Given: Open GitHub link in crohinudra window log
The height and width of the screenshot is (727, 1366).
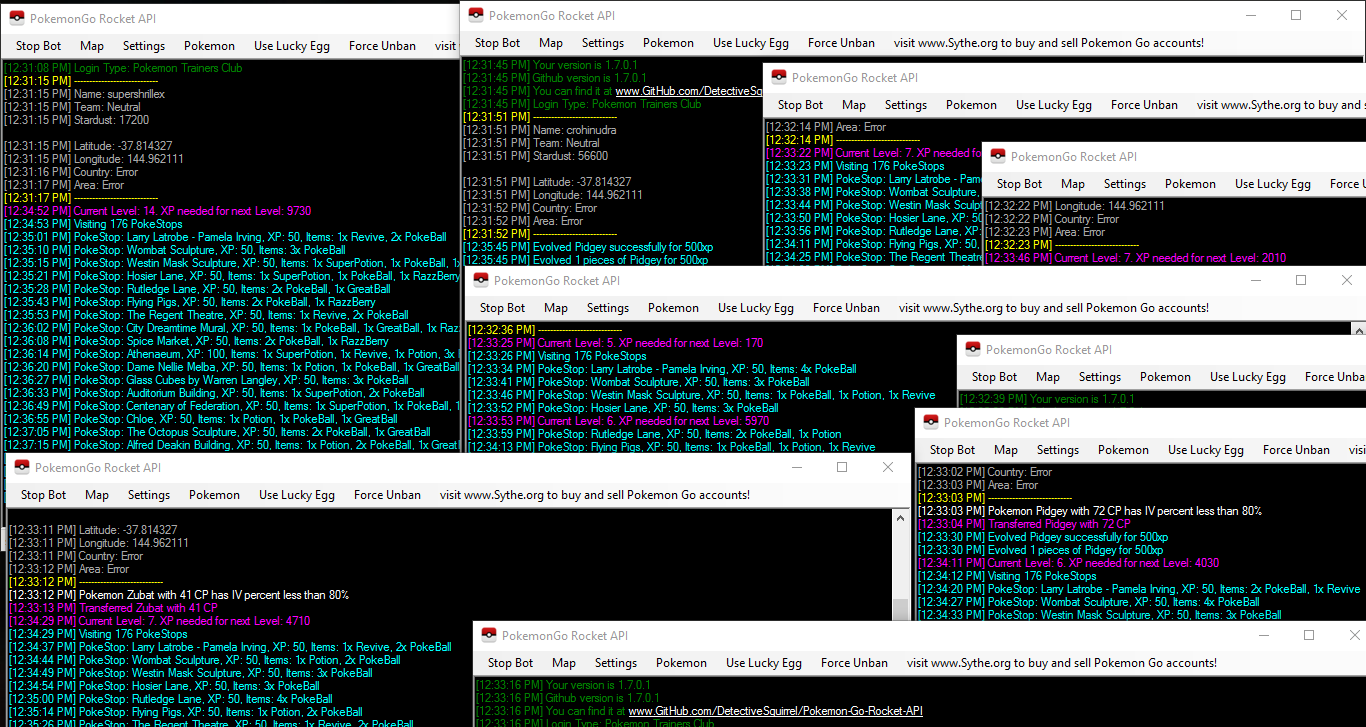Looking at the screenshot, I should pyautogui.click(x=689, y=91).
